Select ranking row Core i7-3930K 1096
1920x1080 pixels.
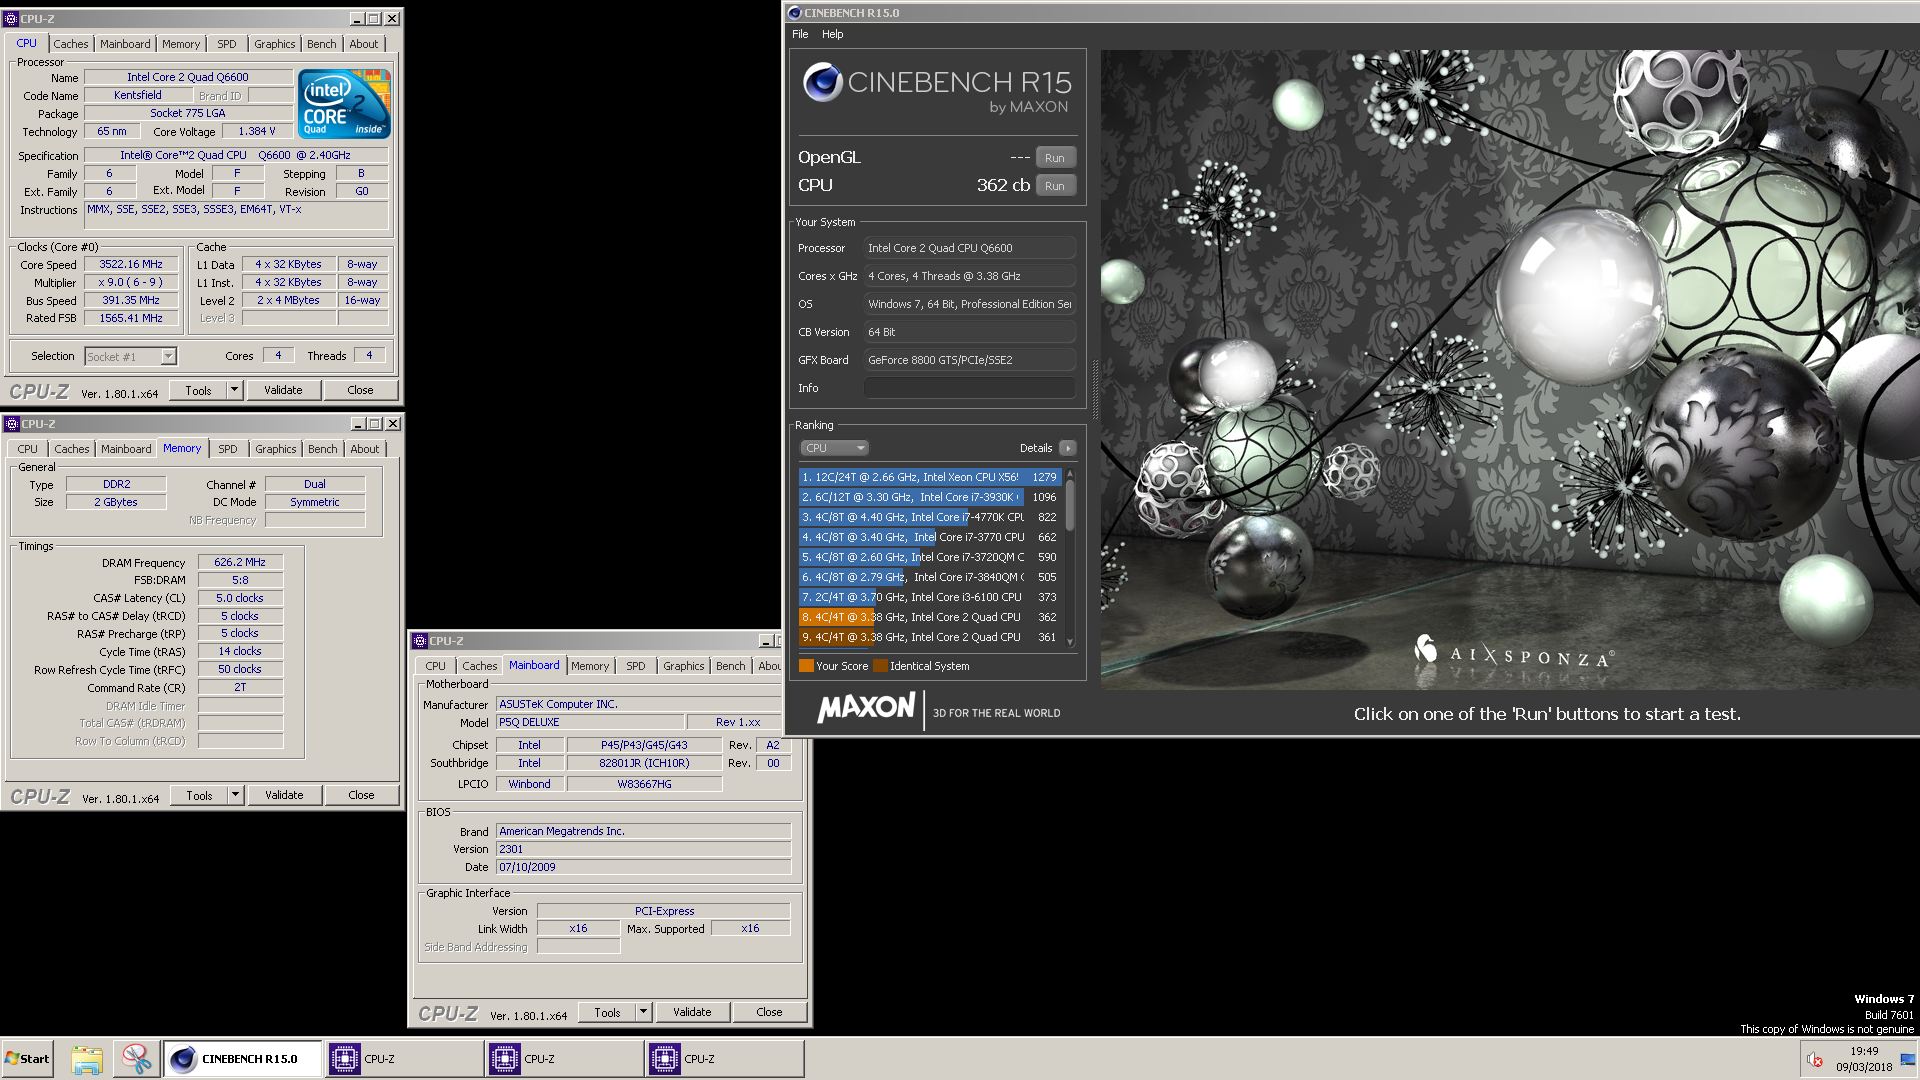click(x=929, y=497)
